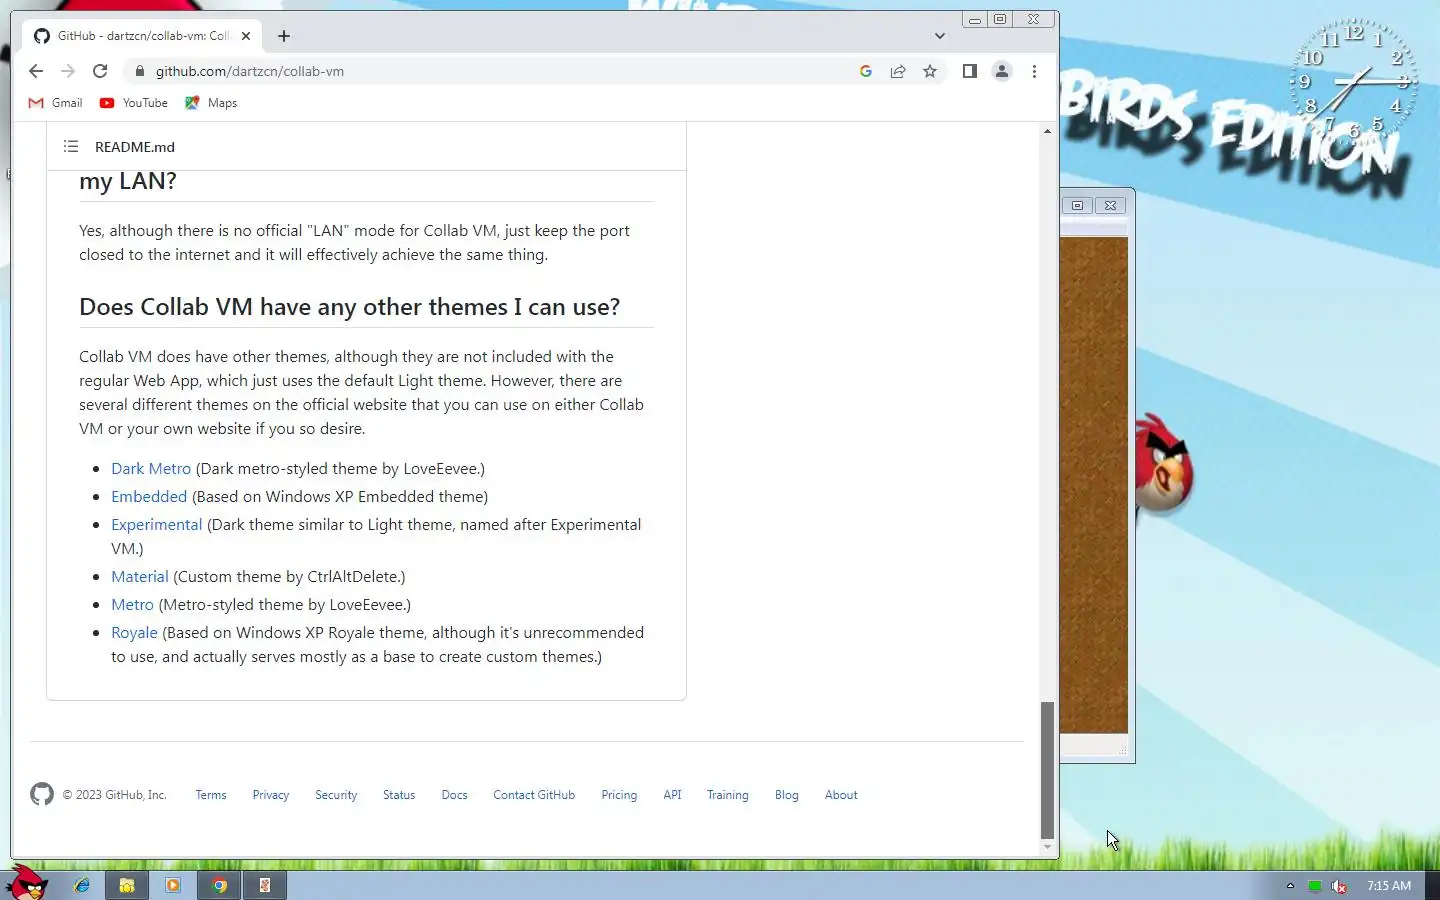The width and height of the screenshot is (1440, 900).
Task: Open the Gmail bookmark
Action: coord(56,103)
